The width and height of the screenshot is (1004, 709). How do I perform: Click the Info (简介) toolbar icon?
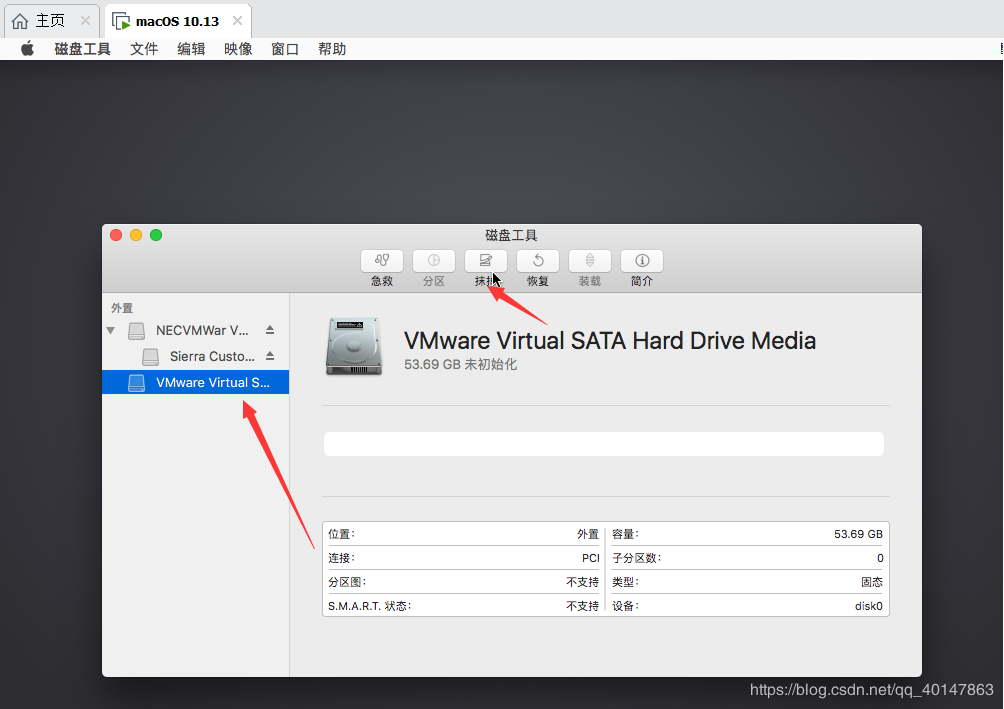[642, 261]
